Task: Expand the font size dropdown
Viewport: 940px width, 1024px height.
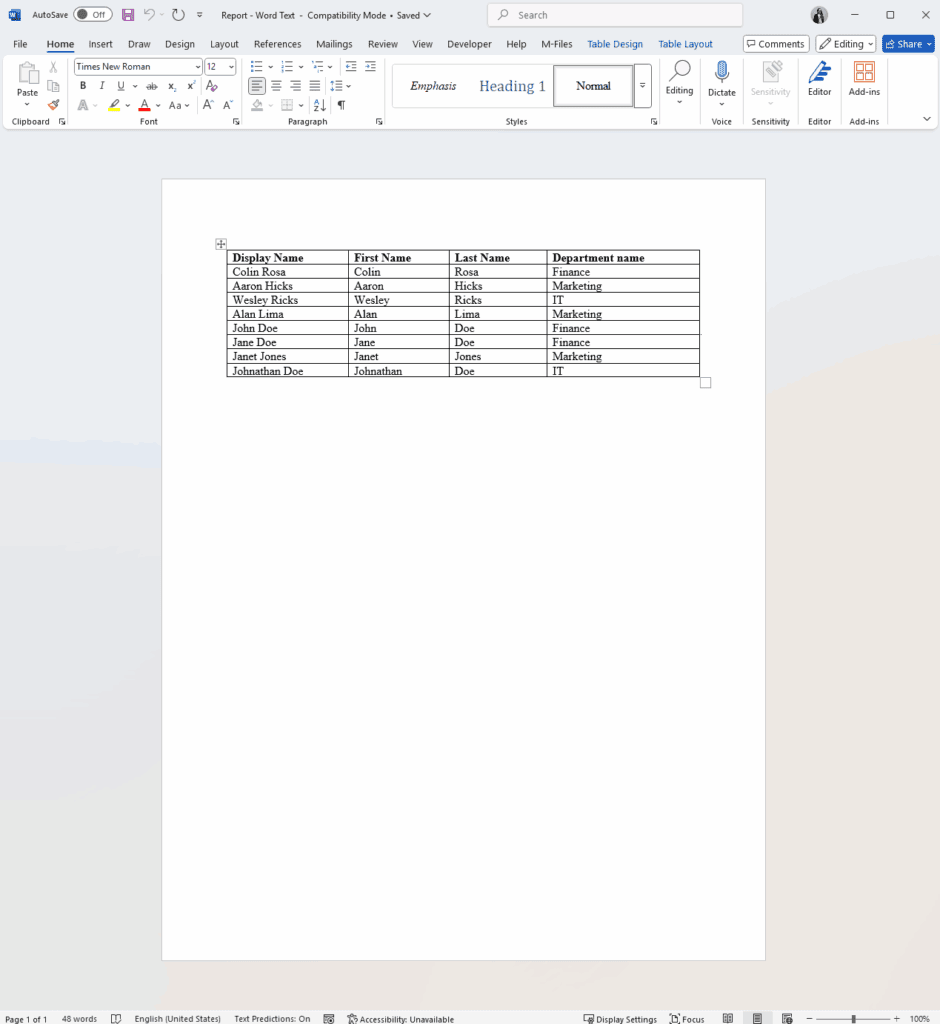Action: [x=232, y=67]
